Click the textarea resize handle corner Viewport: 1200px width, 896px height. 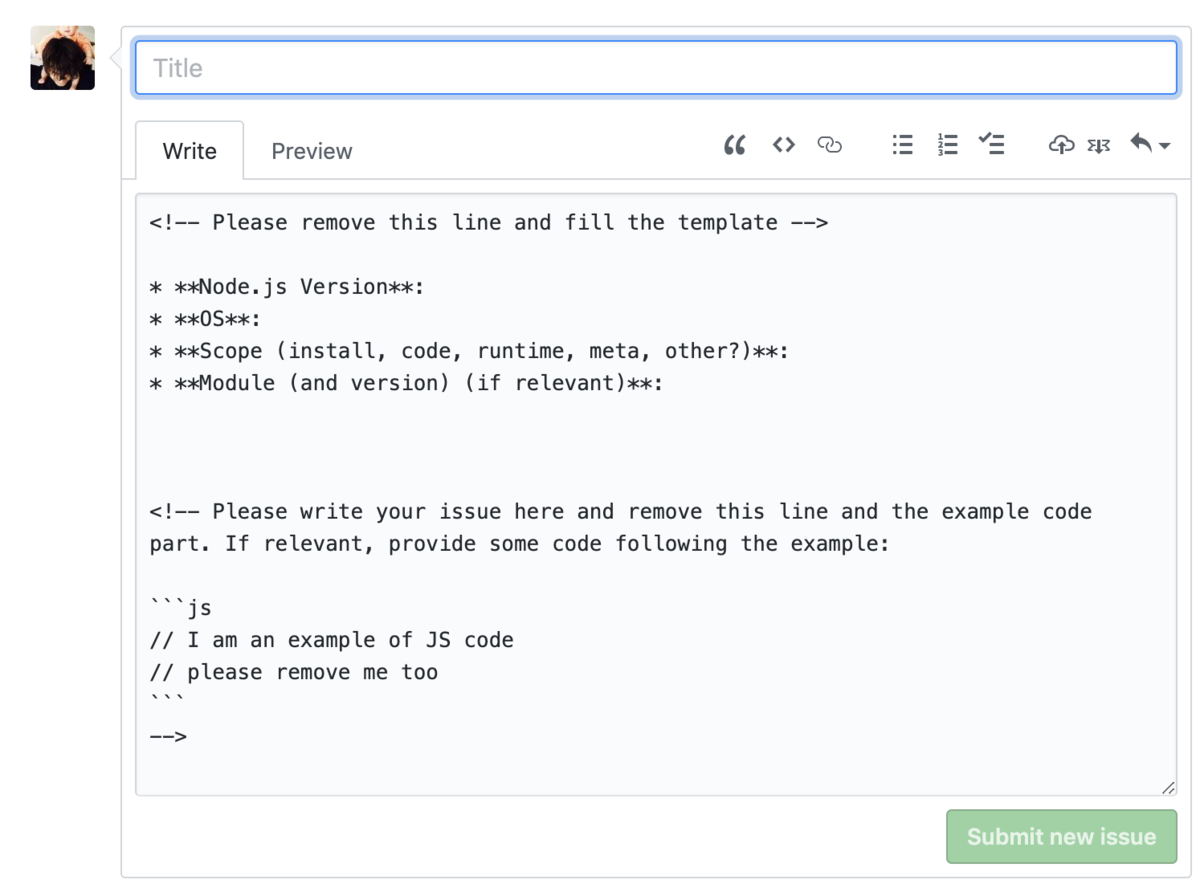pos(1168,787)
